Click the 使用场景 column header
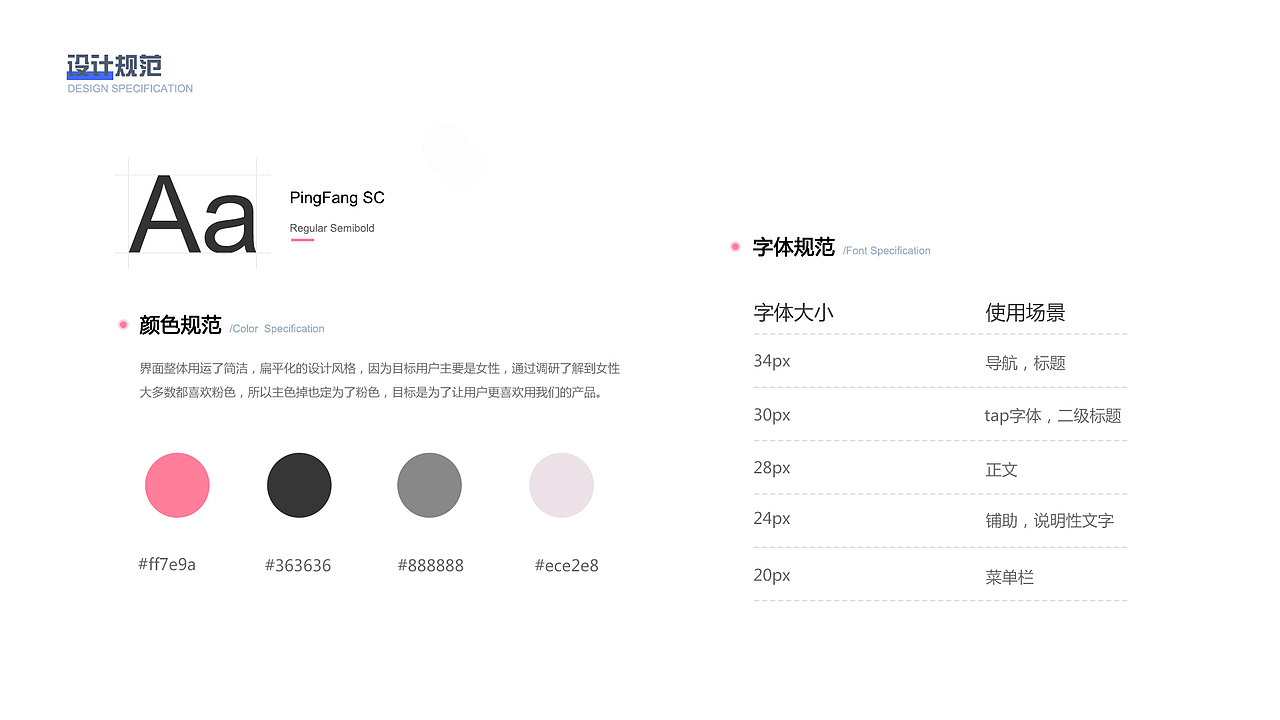This screenshot has width=1280, height=720. tap(1025, 313)
